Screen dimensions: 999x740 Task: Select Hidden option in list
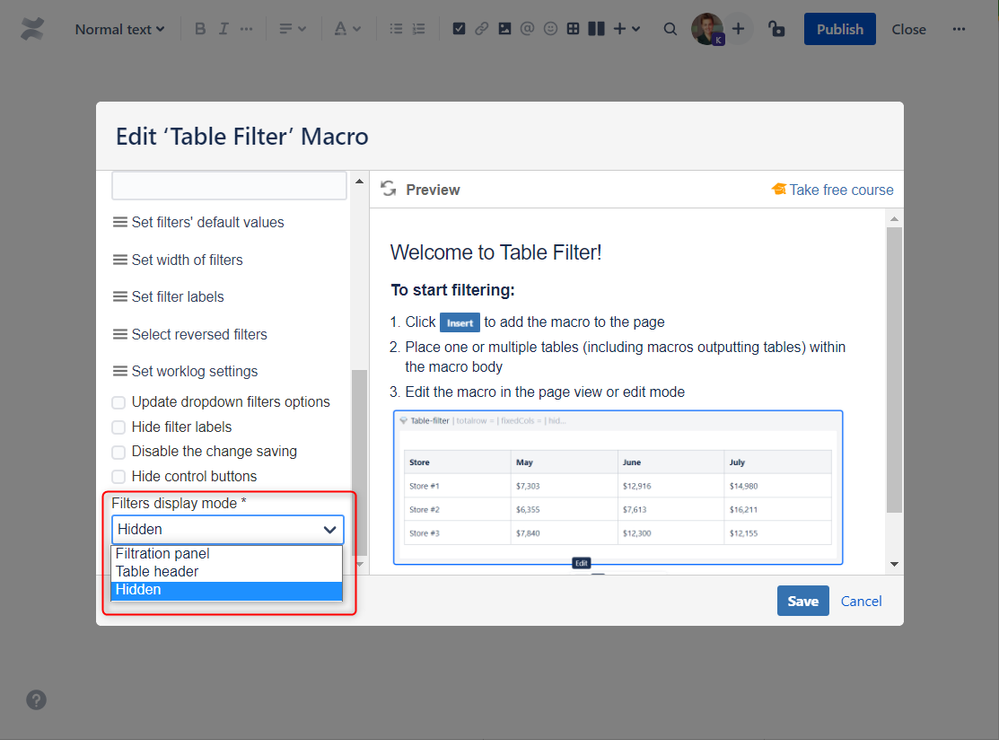(227, 590)
